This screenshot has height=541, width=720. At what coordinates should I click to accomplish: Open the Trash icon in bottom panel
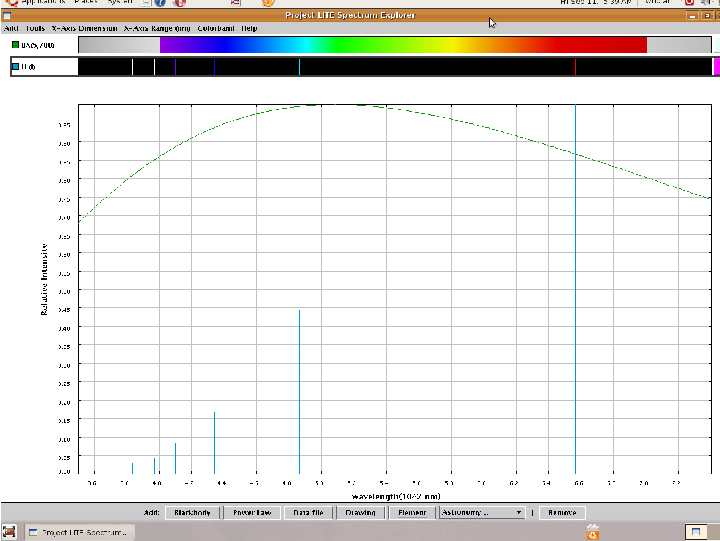(x=593, y=531)
